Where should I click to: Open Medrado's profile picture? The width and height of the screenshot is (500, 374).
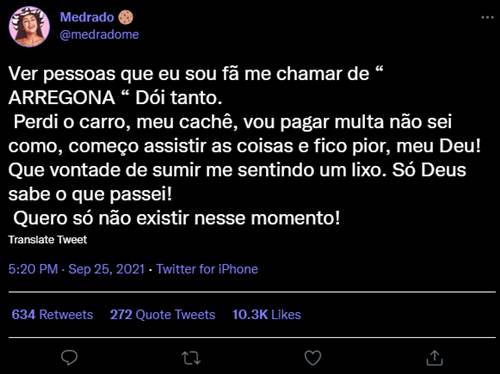[x=29, y=27]
